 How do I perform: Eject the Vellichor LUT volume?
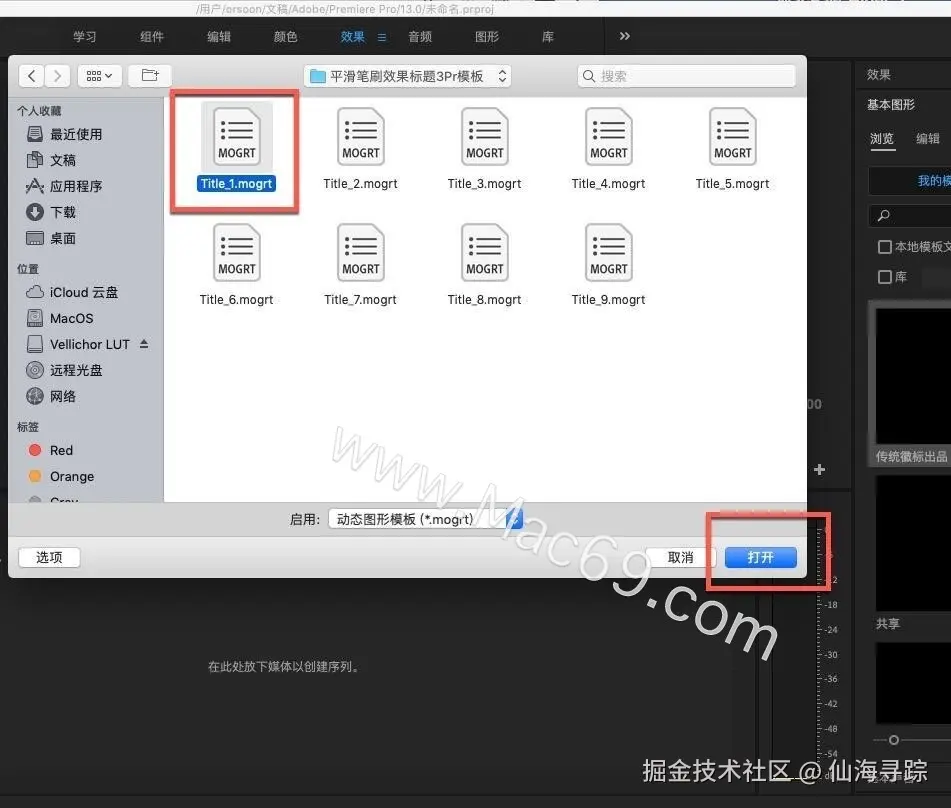(x=144, y=344)
